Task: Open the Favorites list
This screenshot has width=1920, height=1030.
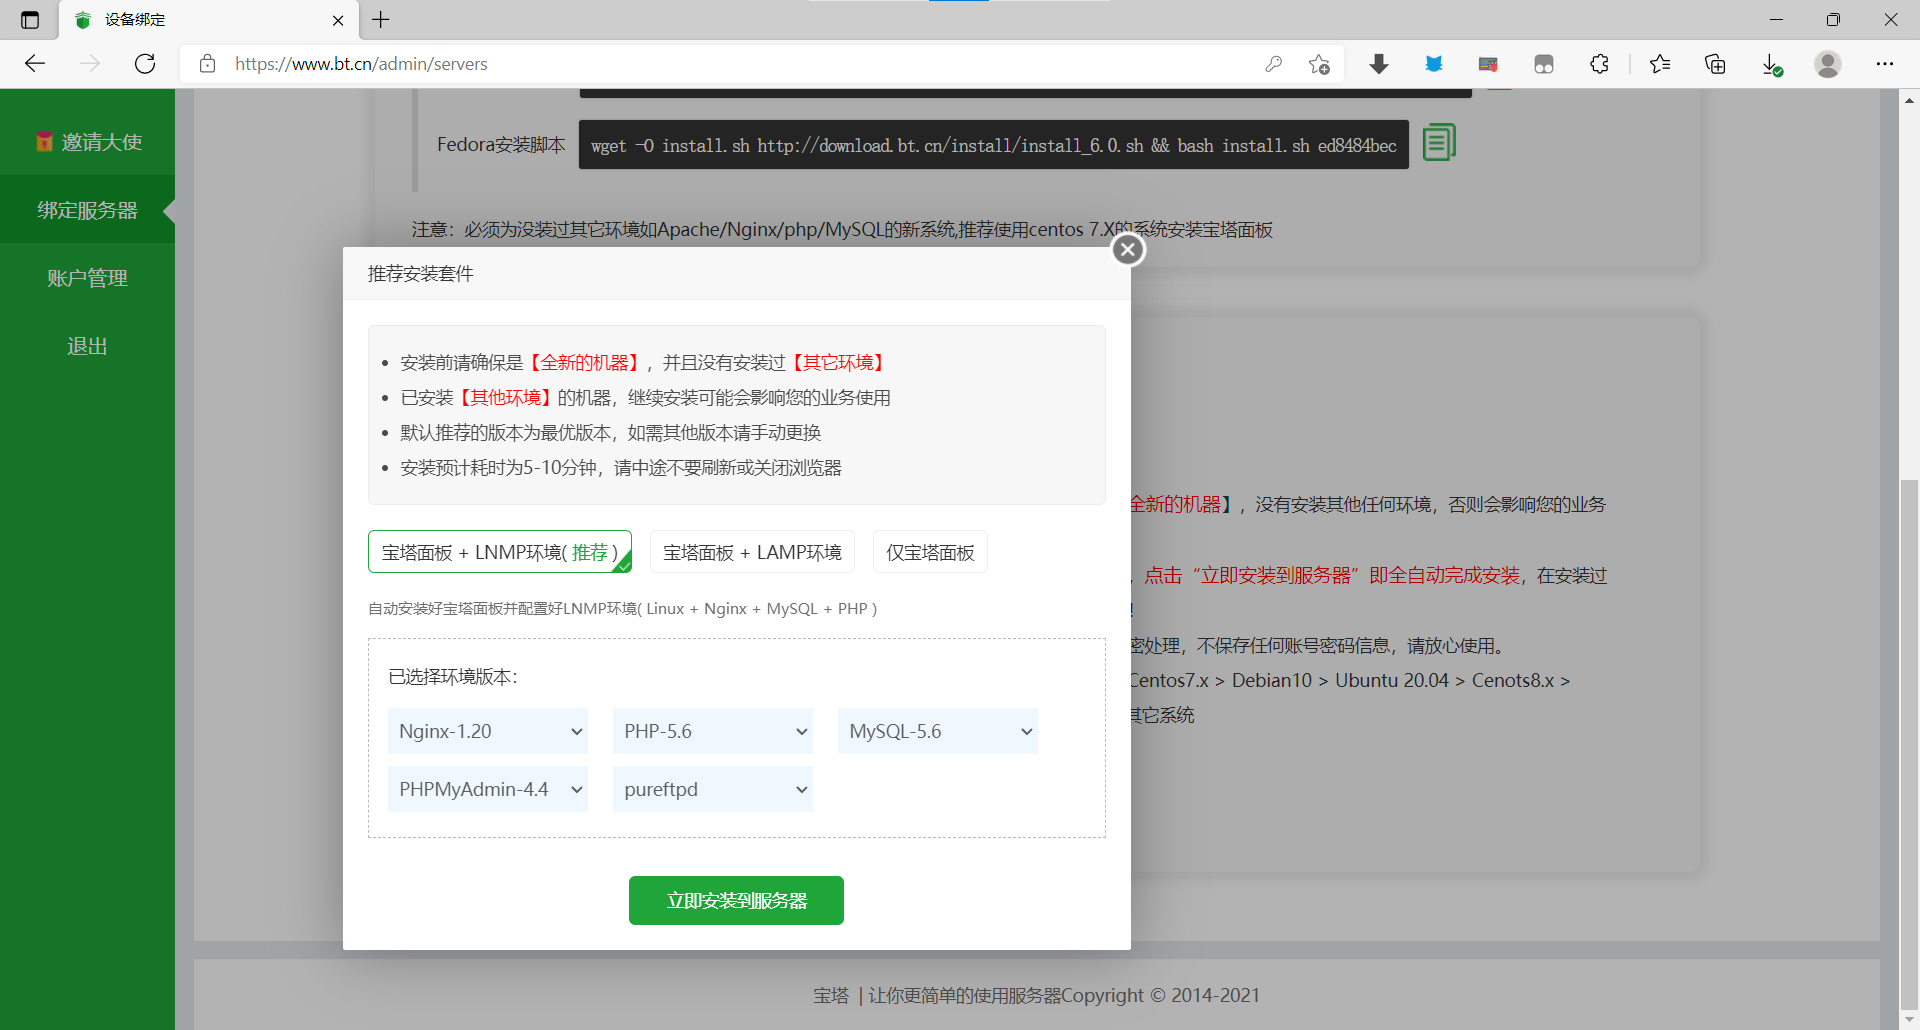Action: click(1660, 64)
